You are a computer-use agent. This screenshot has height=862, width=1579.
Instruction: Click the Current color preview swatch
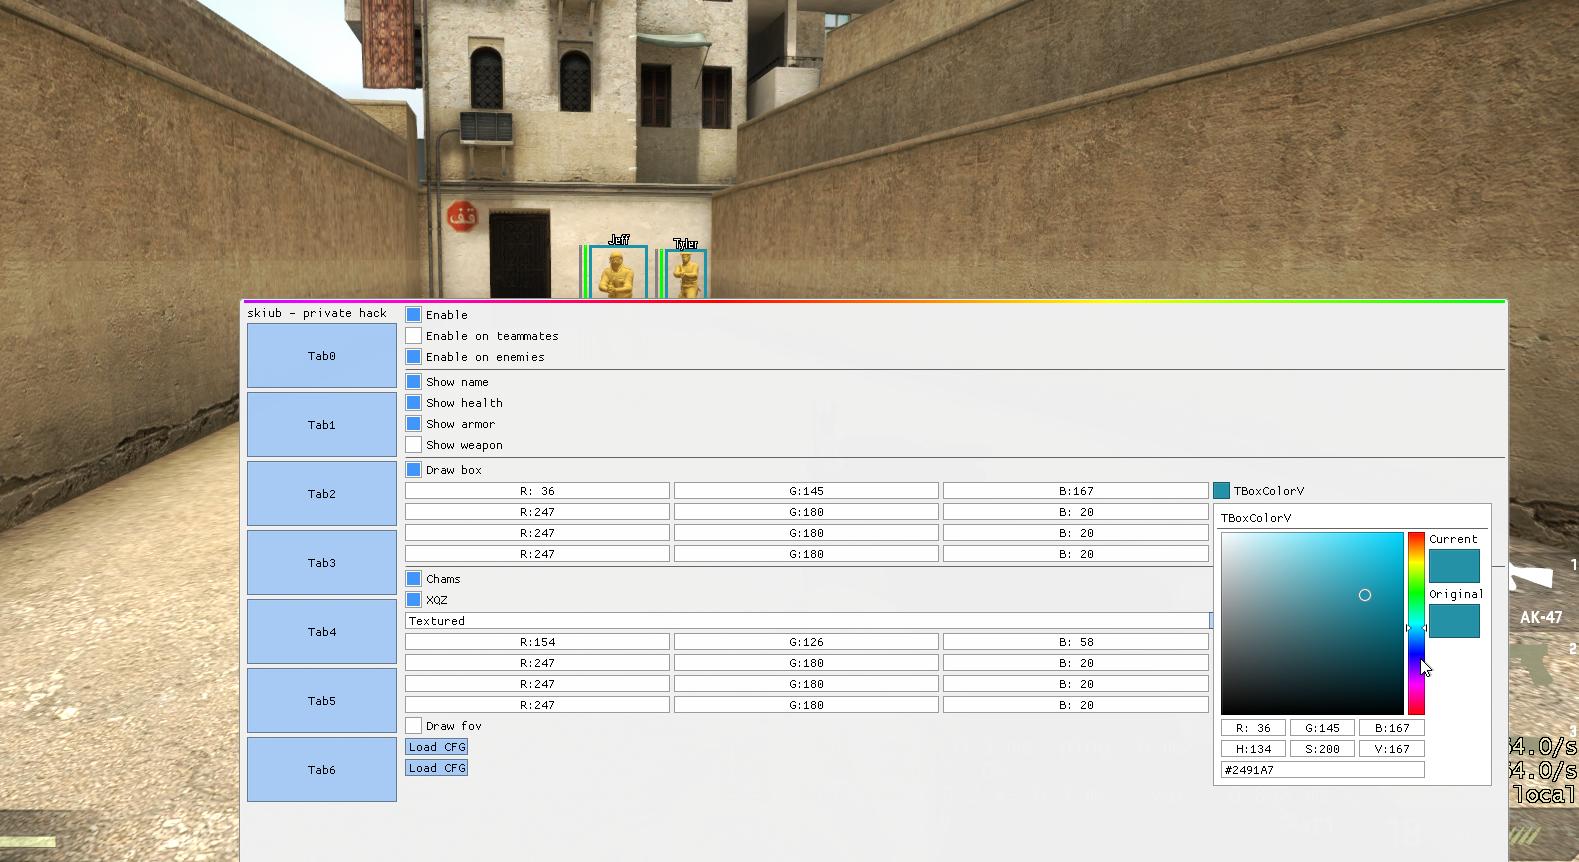(x=1454, y=566)
